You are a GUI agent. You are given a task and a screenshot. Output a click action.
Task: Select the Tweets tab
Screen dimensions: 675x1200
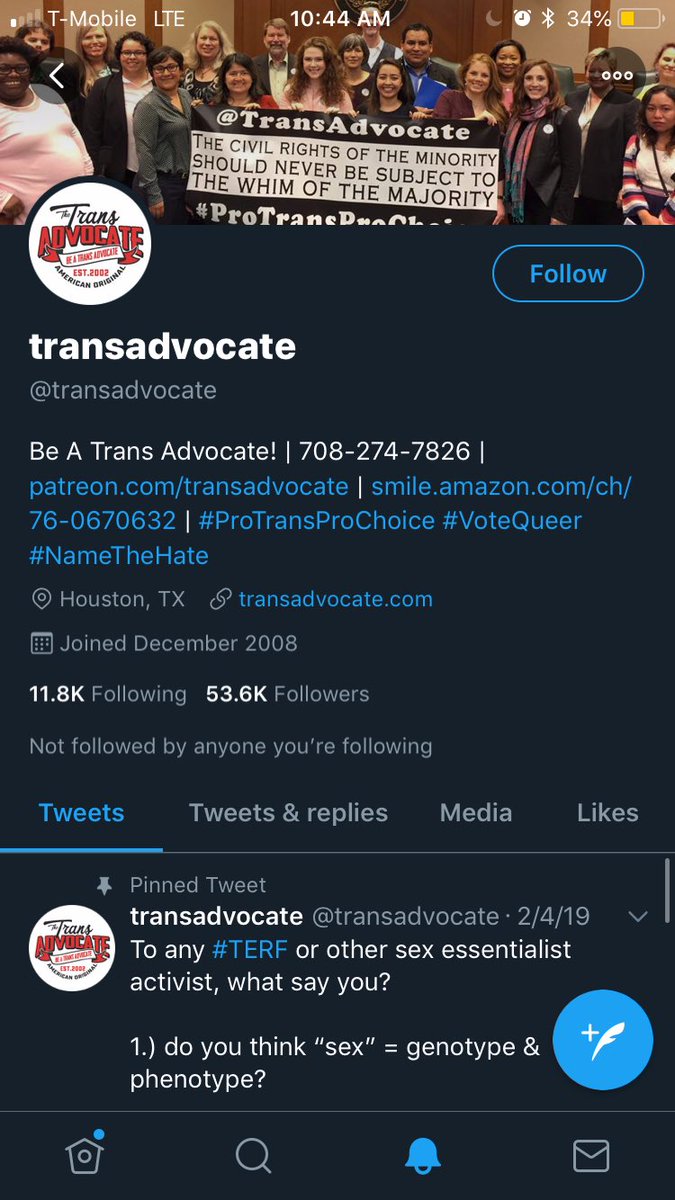coord(81,813)
